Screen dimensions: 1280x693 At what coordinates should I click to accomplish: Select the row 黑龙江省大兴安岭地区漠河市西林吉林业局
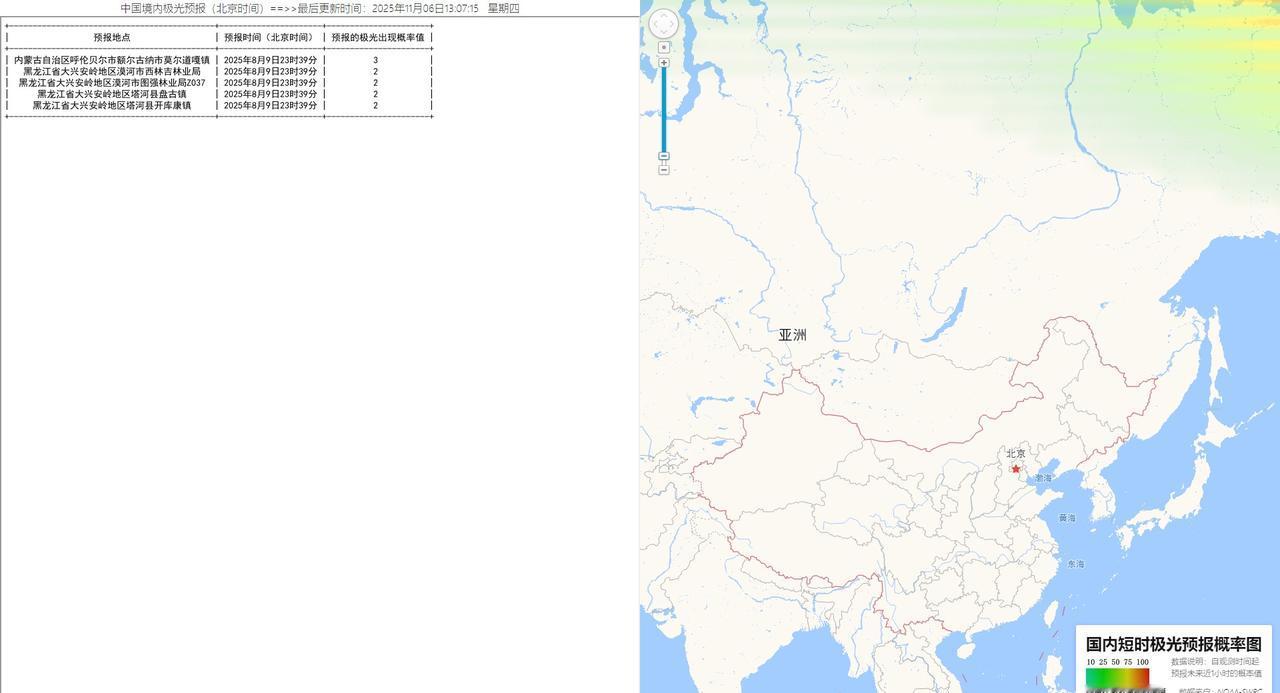click(x=219, y=71)
